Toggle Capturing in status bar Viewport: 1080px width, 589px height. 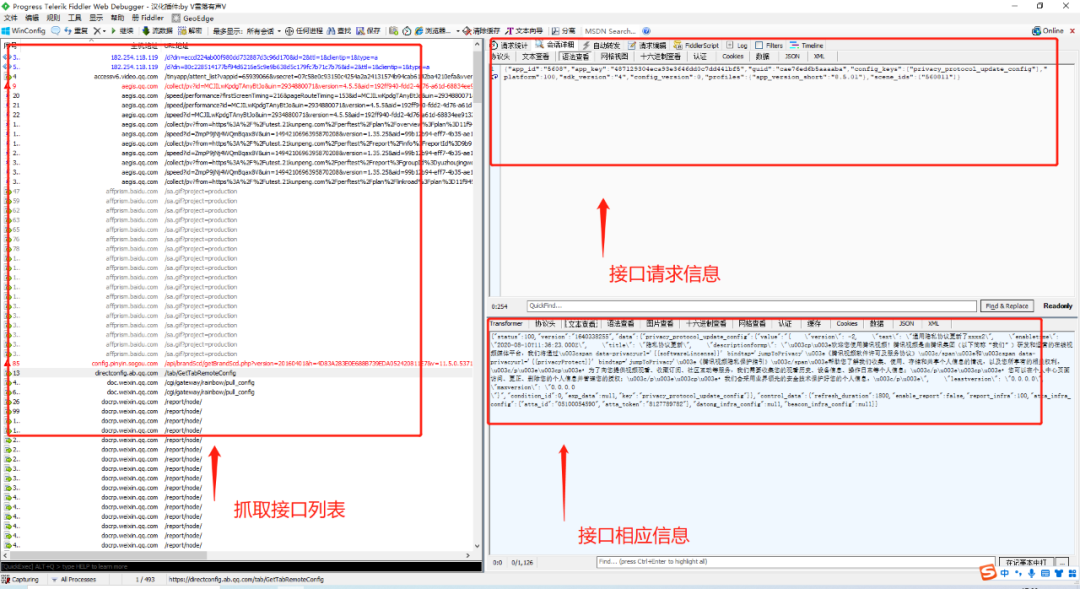point(21,579)
